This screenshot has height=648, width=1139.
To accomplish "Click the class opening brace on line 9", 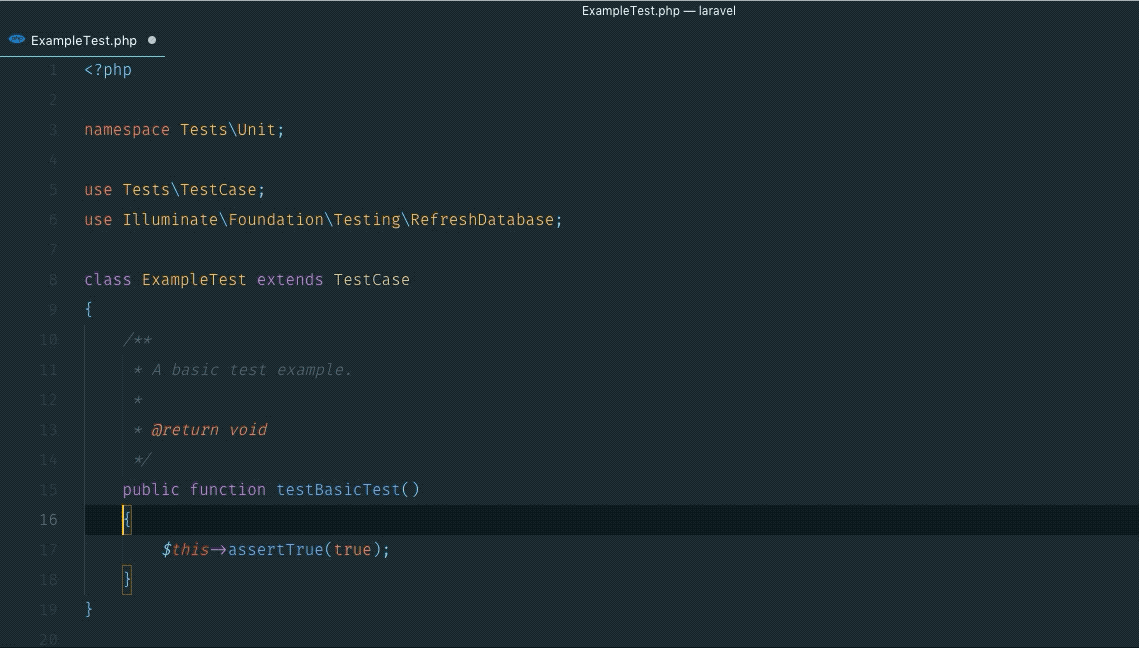I will 89,310.
